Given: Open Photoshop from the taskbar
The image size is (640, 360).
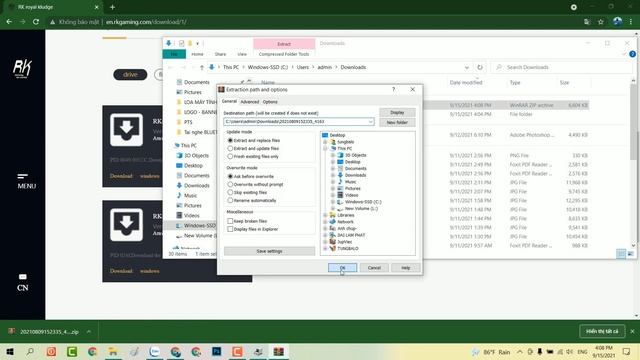Looking at the screenshot, I should tap(217, 352).
